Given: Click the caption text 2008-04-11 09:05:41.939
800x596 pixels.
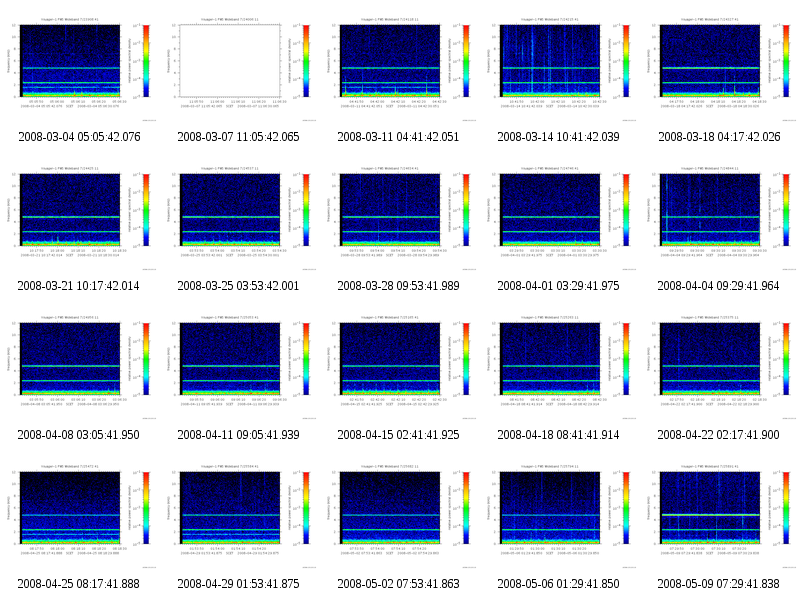Looking at the screenshot, I should tap(238, 435).
